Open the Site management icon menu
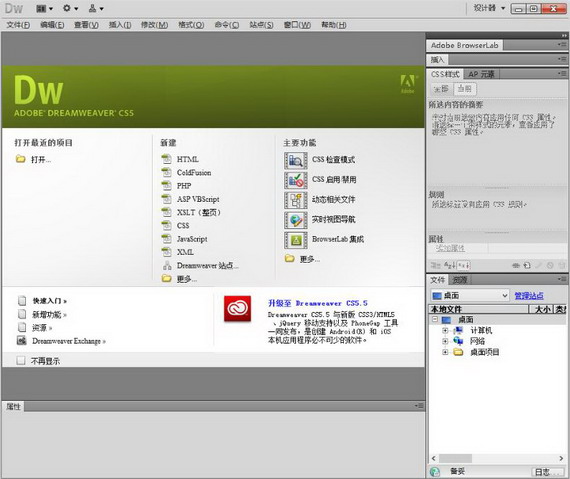The width and height of the screenshot is (570, 479). (96, 8)
